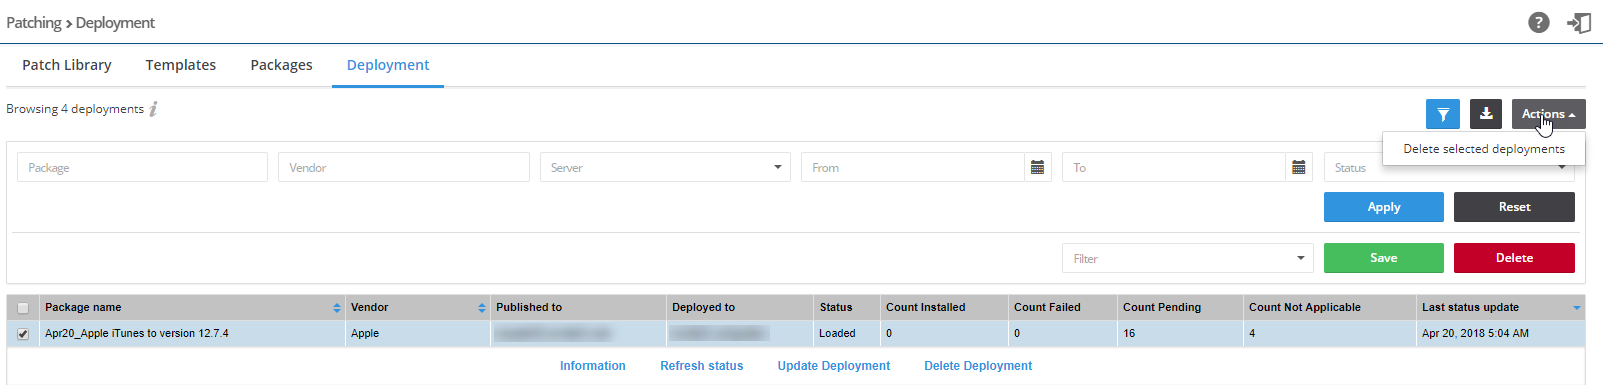Viewport: 1603px width, 385px height.
Task: Choose Delete selected deployments menu item
Action: point(1484,149)
